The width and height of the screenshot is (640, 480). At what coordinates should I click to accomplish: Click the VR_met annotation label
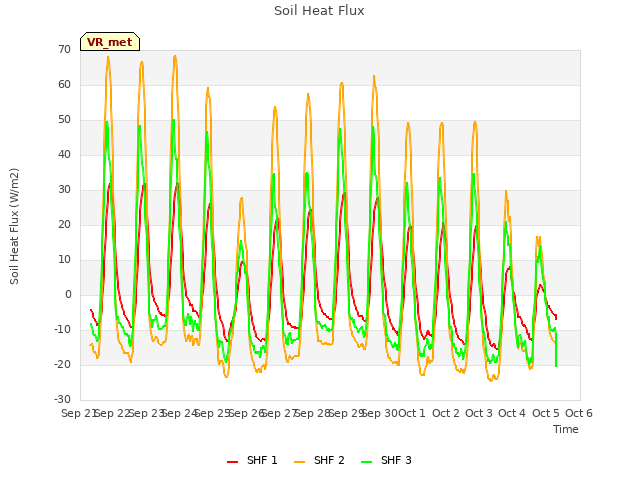pos(110,42)
